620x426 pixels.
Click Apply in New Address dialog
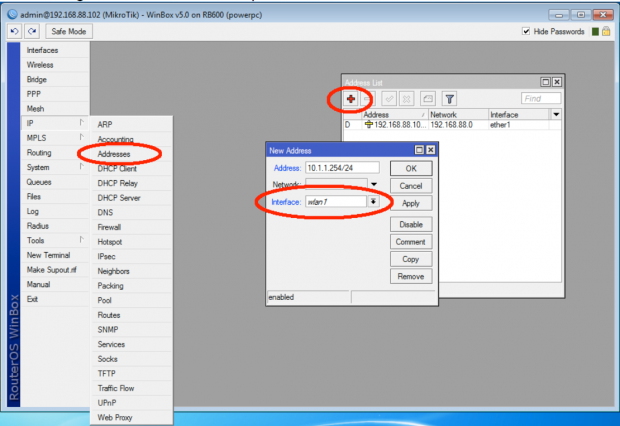[x=411, y=203]
